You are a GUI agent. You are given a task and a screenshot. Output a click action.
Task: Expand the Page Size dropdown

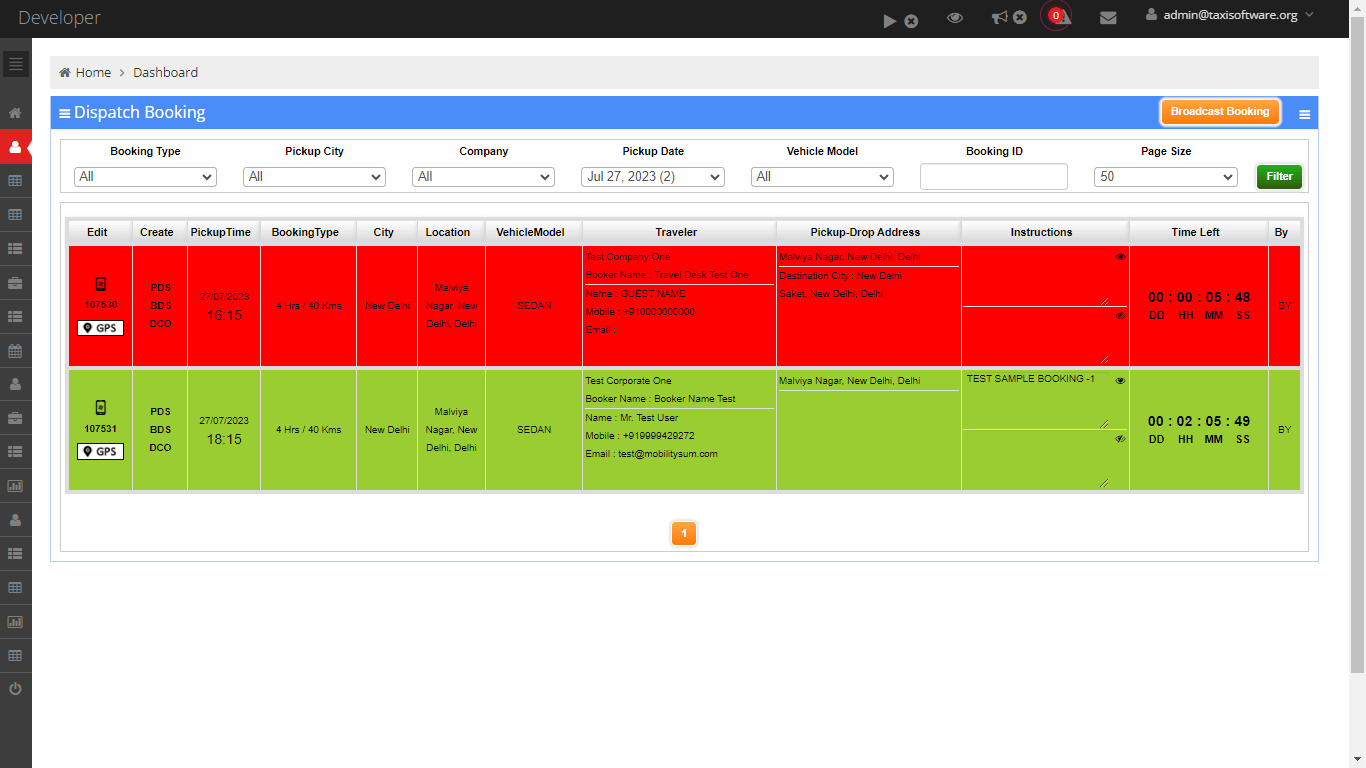point(1165,177)
